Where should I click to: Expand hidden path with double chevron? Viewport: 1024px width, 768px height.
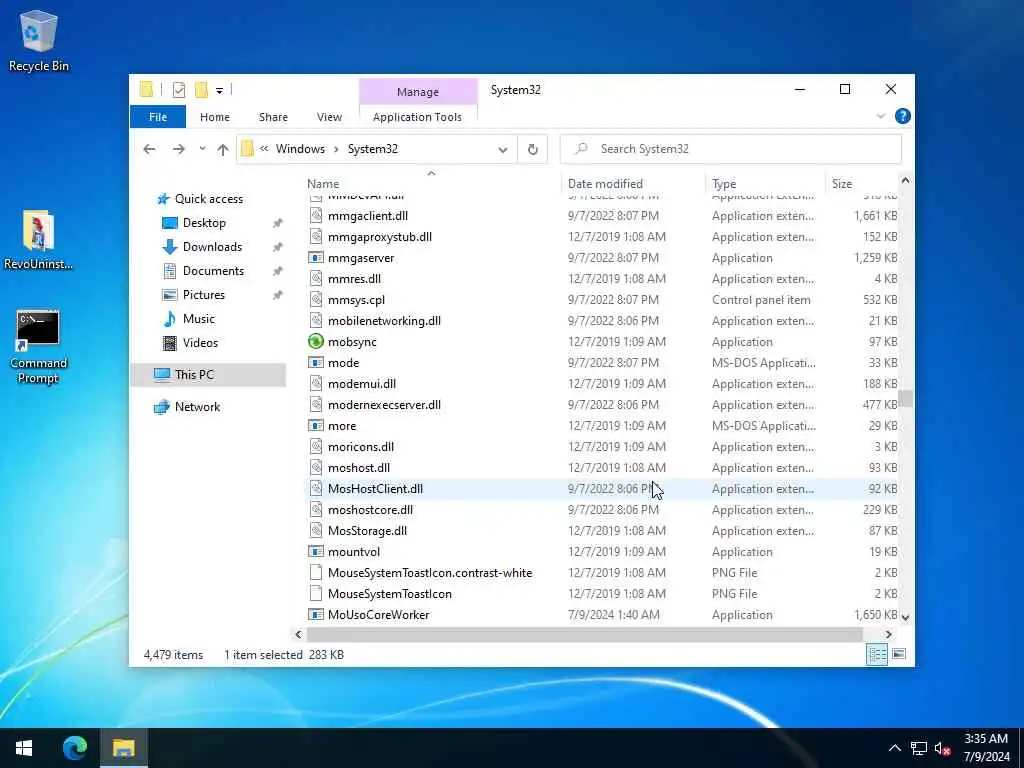pos(264,149)
